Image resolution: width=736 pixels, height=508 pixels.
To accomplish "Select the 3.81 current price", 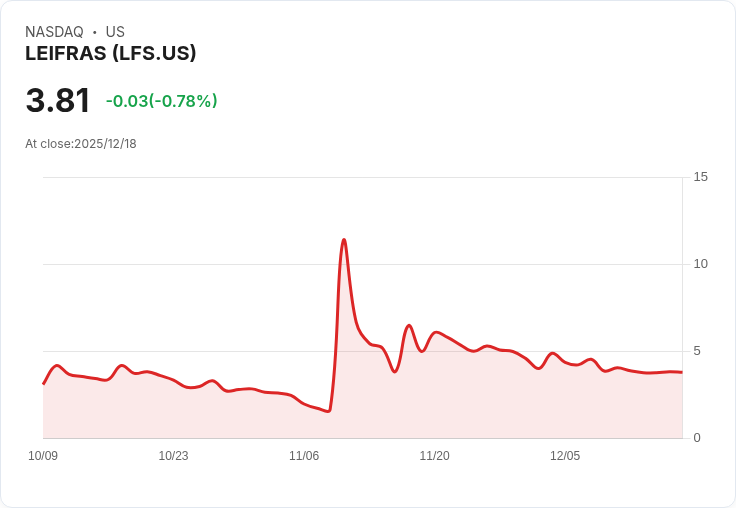I will pyautogui.click(x=58, y=100).
